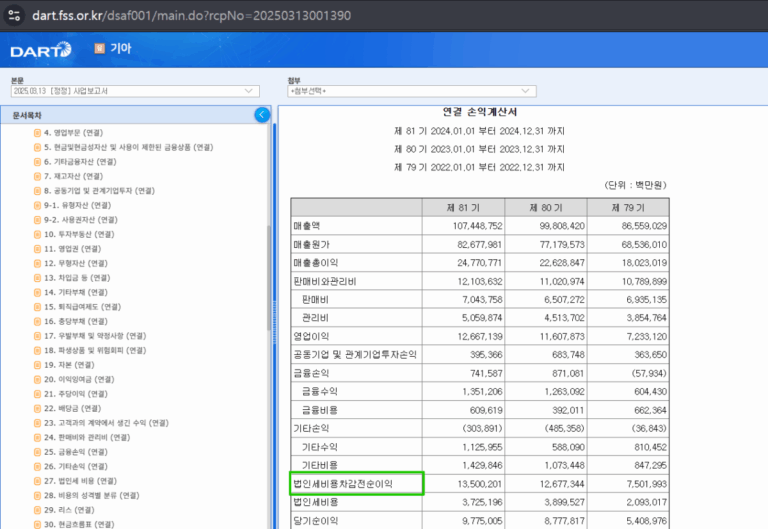Click the (단위 : 백만원) unit note
Image resolution: width=768 pixels, height=529 pixels.
635,185
